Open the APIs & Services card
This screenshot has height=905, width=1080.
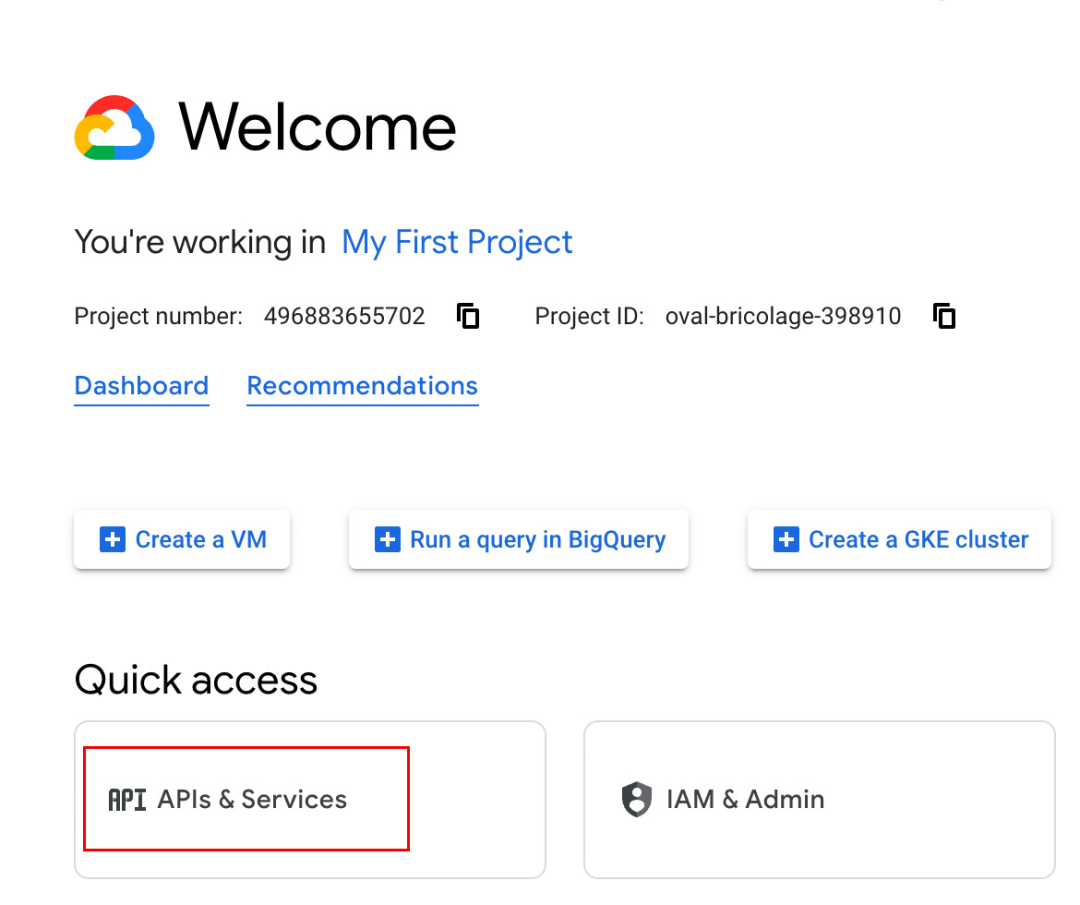click(310, 800)
